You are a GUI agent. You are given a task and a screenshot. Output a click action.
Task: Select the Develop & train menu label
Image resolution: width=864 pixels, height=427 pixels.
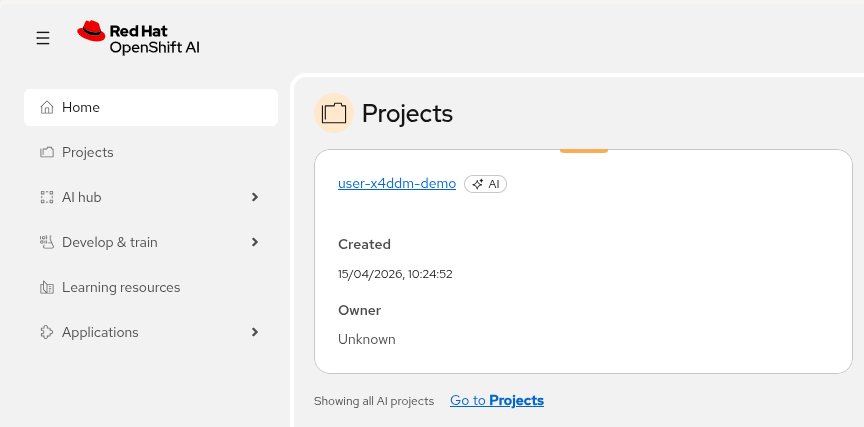pos(110,242)
